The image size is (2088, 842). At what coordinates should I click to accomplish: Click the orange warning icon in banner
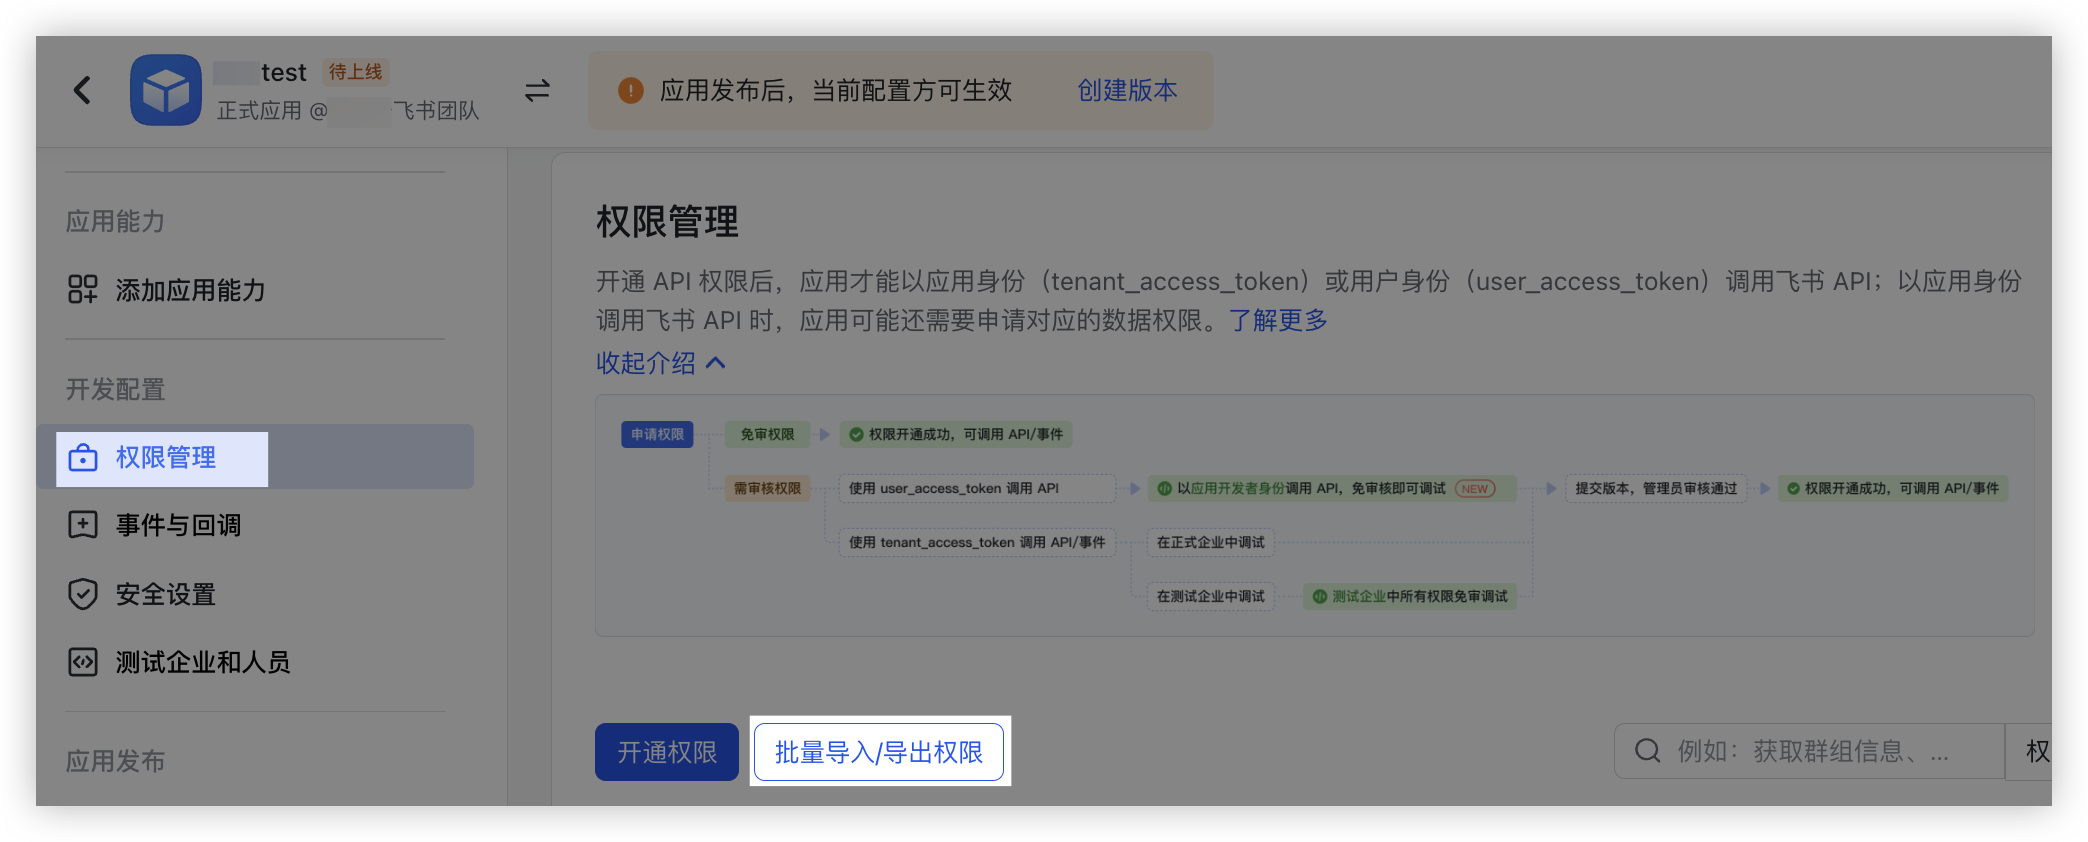tap(631, 91)
